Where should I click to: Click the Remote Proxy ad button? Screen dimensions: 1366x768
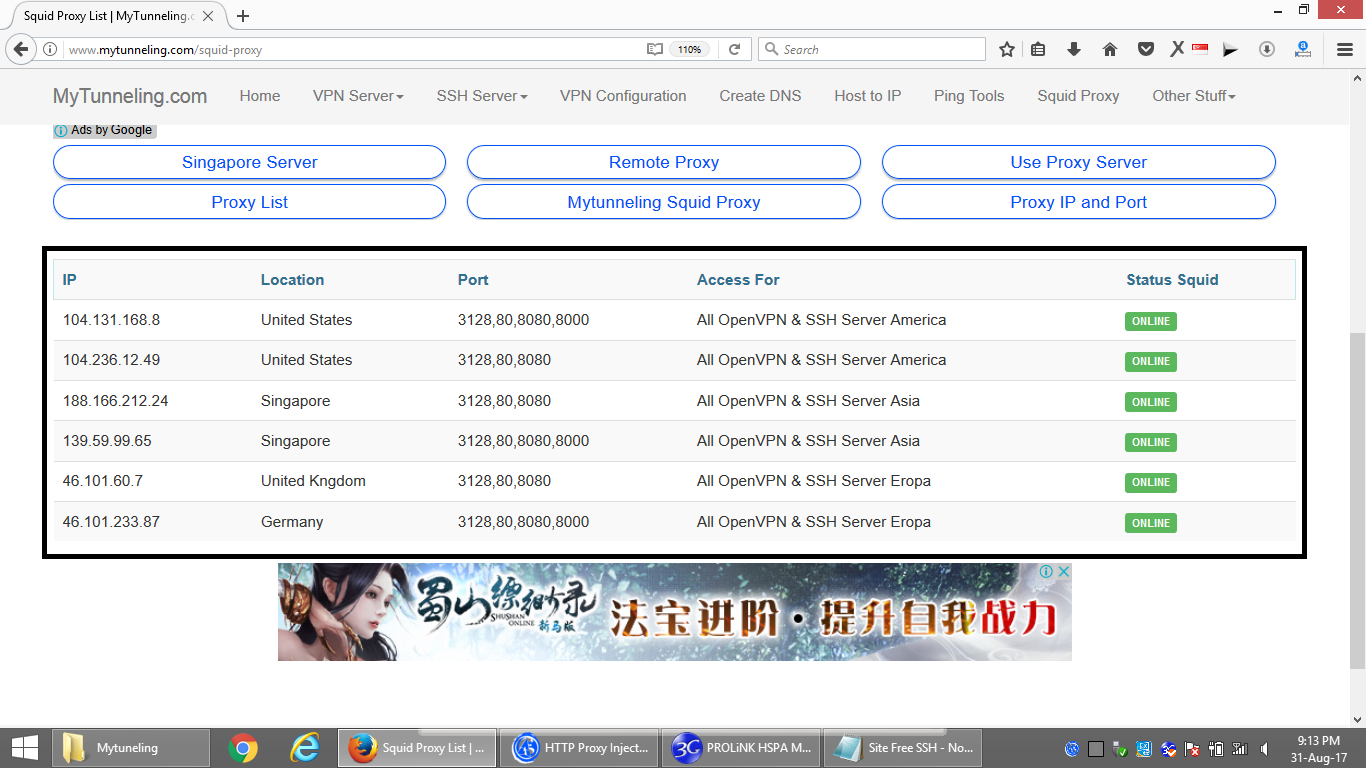664,162
